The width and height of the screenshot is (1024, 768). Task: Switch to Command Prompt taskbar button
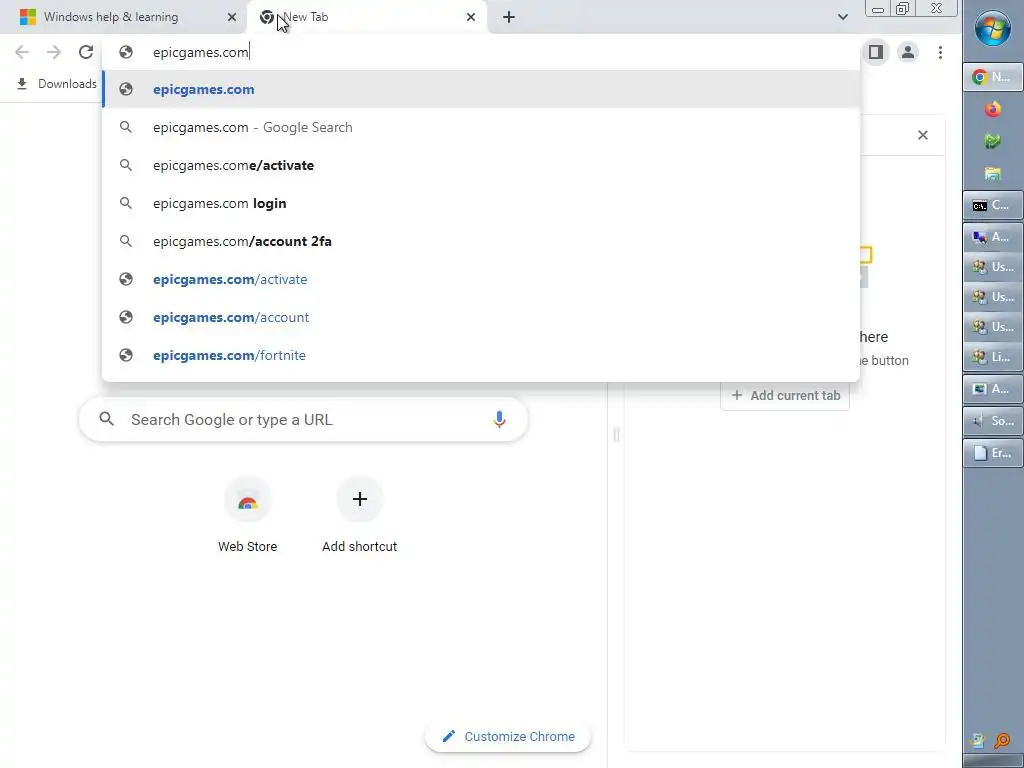992,205
